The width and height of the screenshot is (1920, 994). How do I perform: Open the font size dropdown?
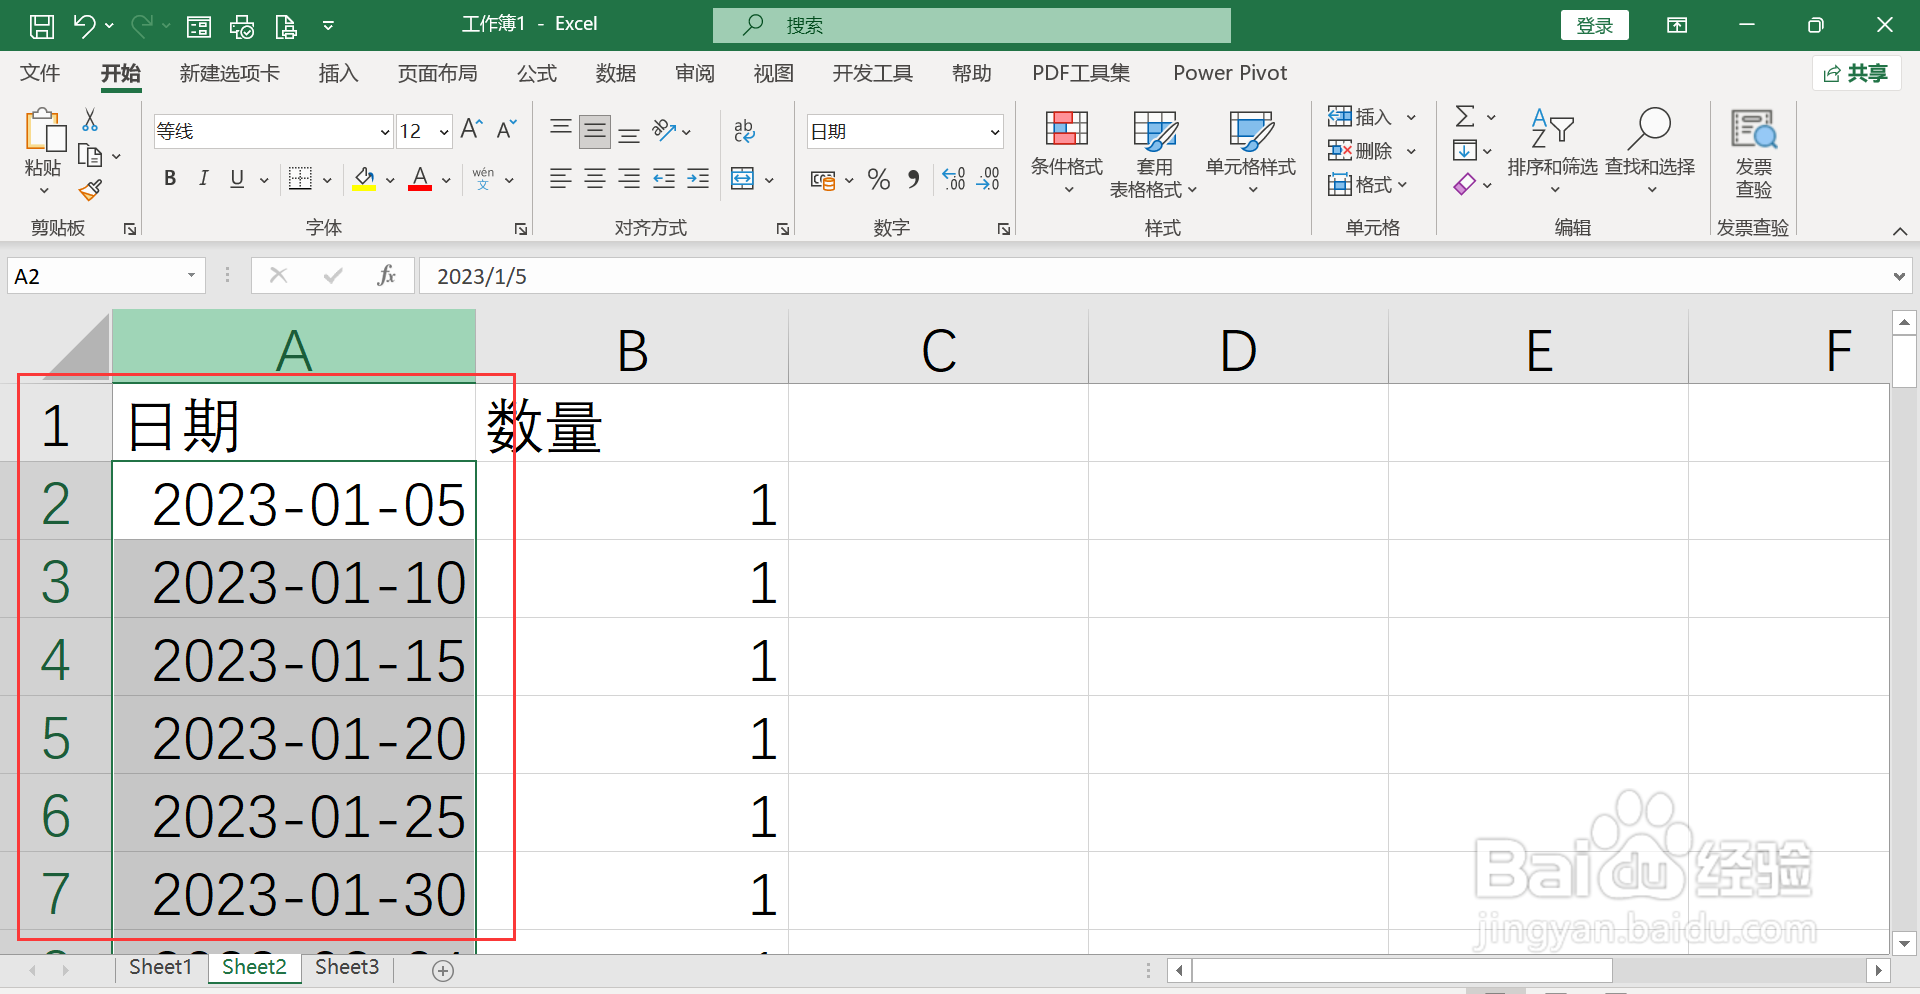click(444, 132)
